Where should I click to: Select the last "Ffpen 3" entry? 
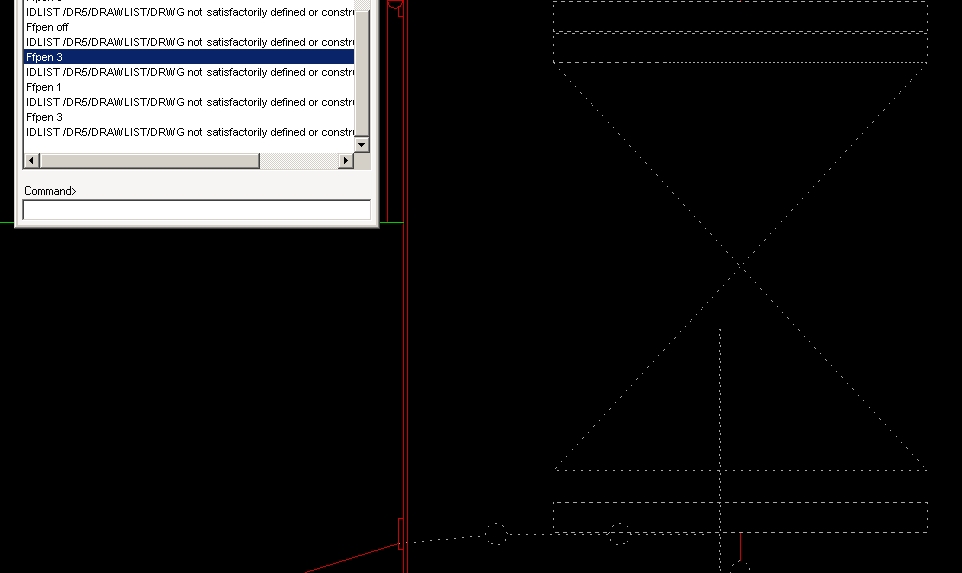(x=189, y=117)
